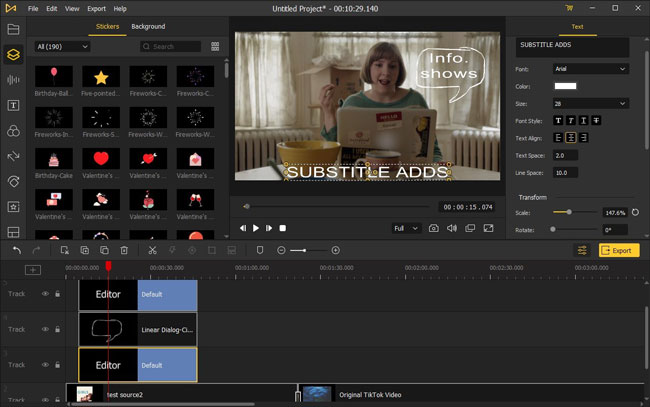Switch to the Background tab
The width and height of the screenshot is (650, 407).
(x=148, y=27)
